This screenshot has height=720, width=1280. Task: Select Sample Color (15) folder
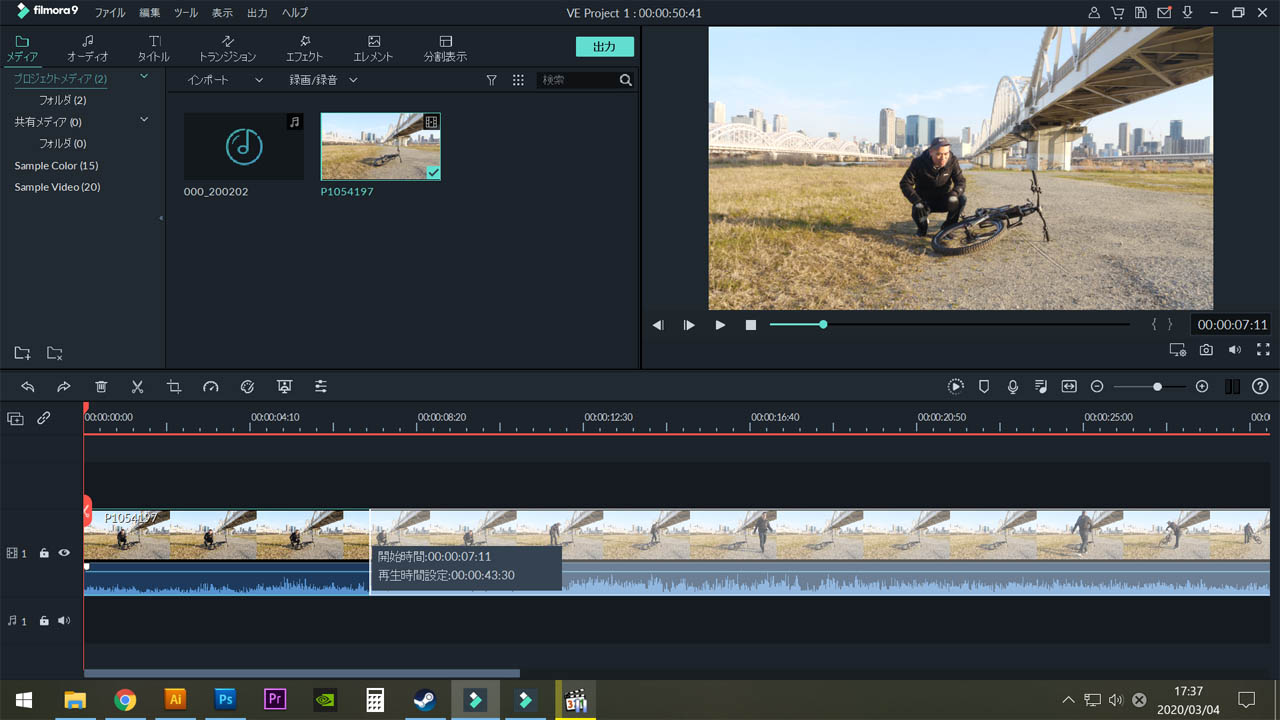pos(56,166)
